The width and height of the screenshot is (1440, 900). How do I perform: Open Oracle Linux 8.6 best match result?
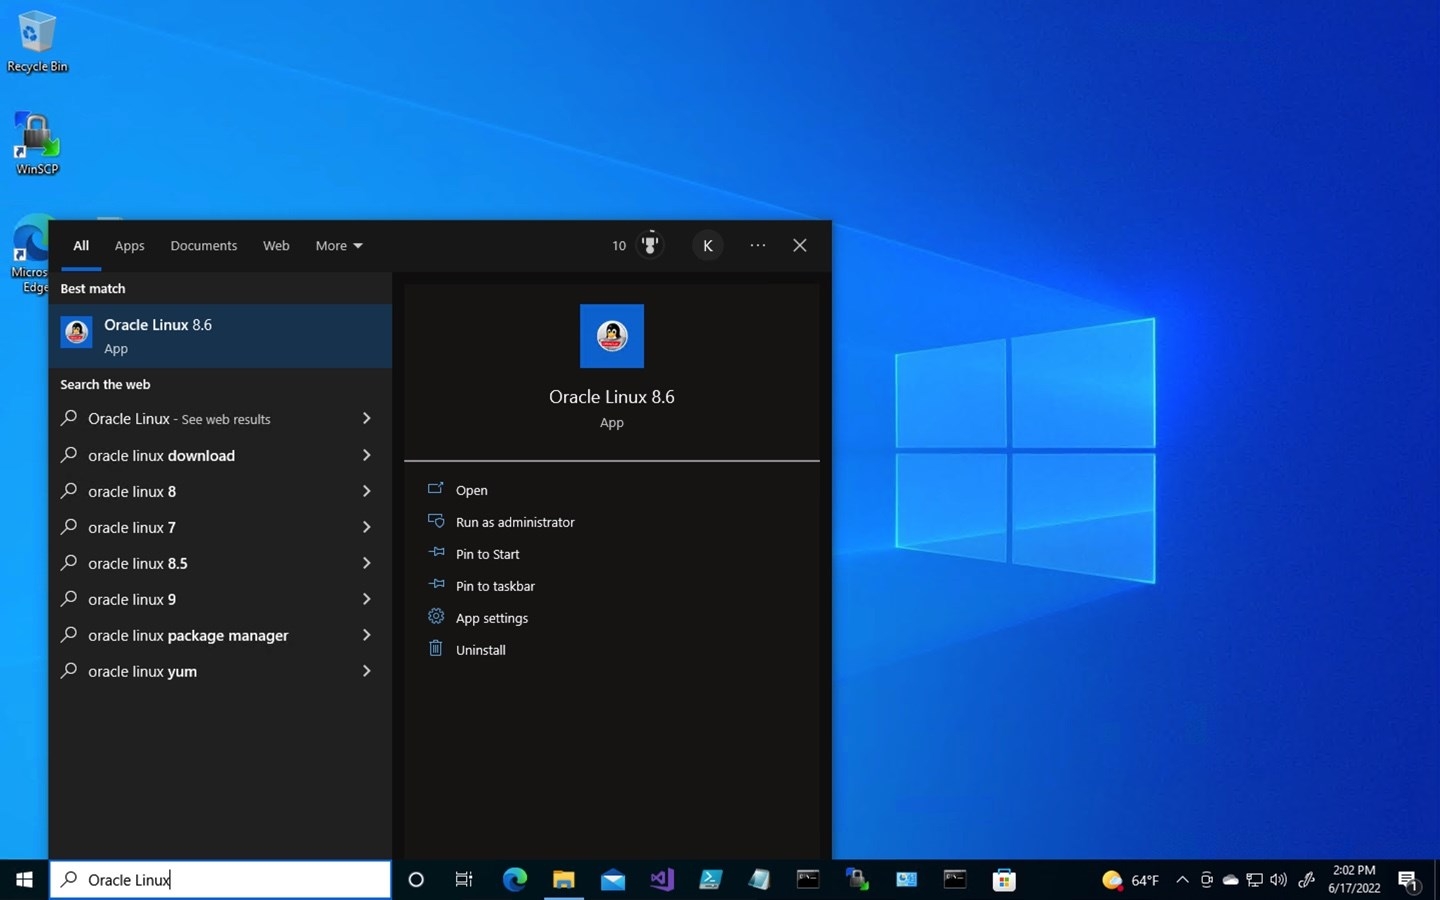pyautogui.click(x=220, y=336)
